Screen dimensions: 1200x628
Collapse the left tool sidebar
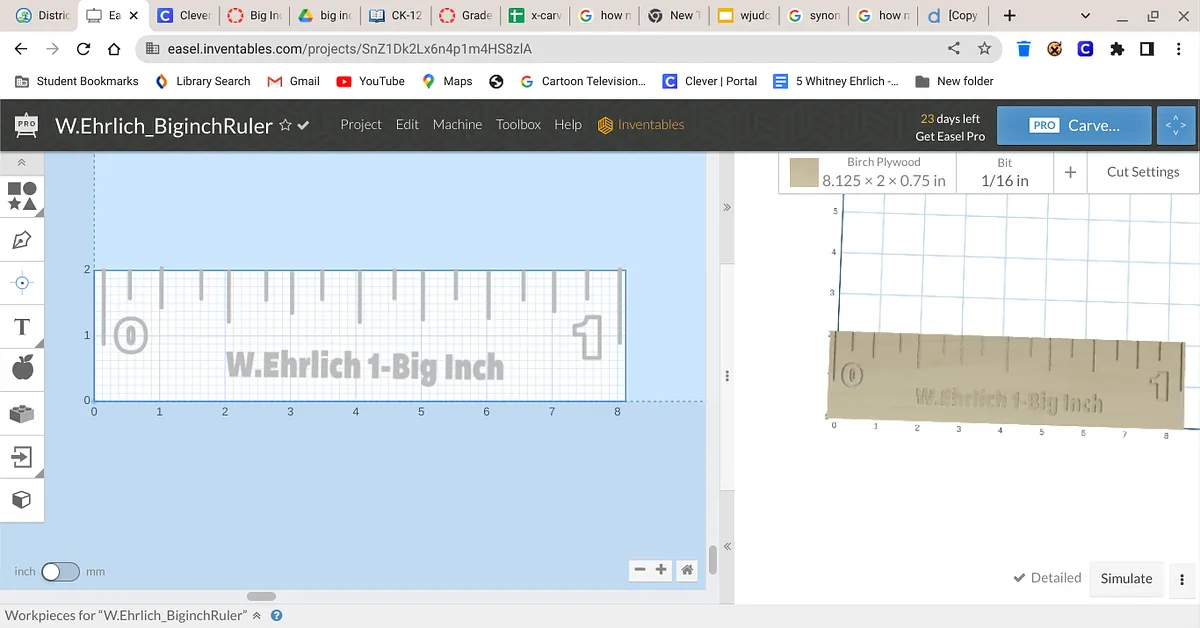pos(22,162)
